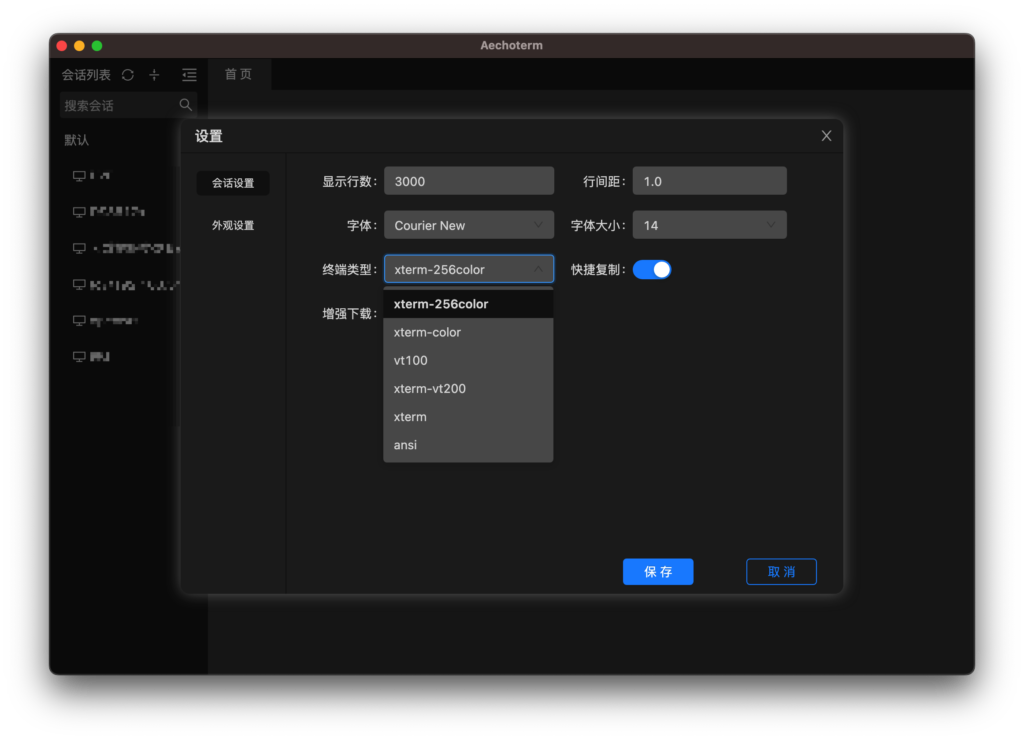Focus the 行间距 input field
Viewport: 1024px width, 740px height.
point(709,181)
